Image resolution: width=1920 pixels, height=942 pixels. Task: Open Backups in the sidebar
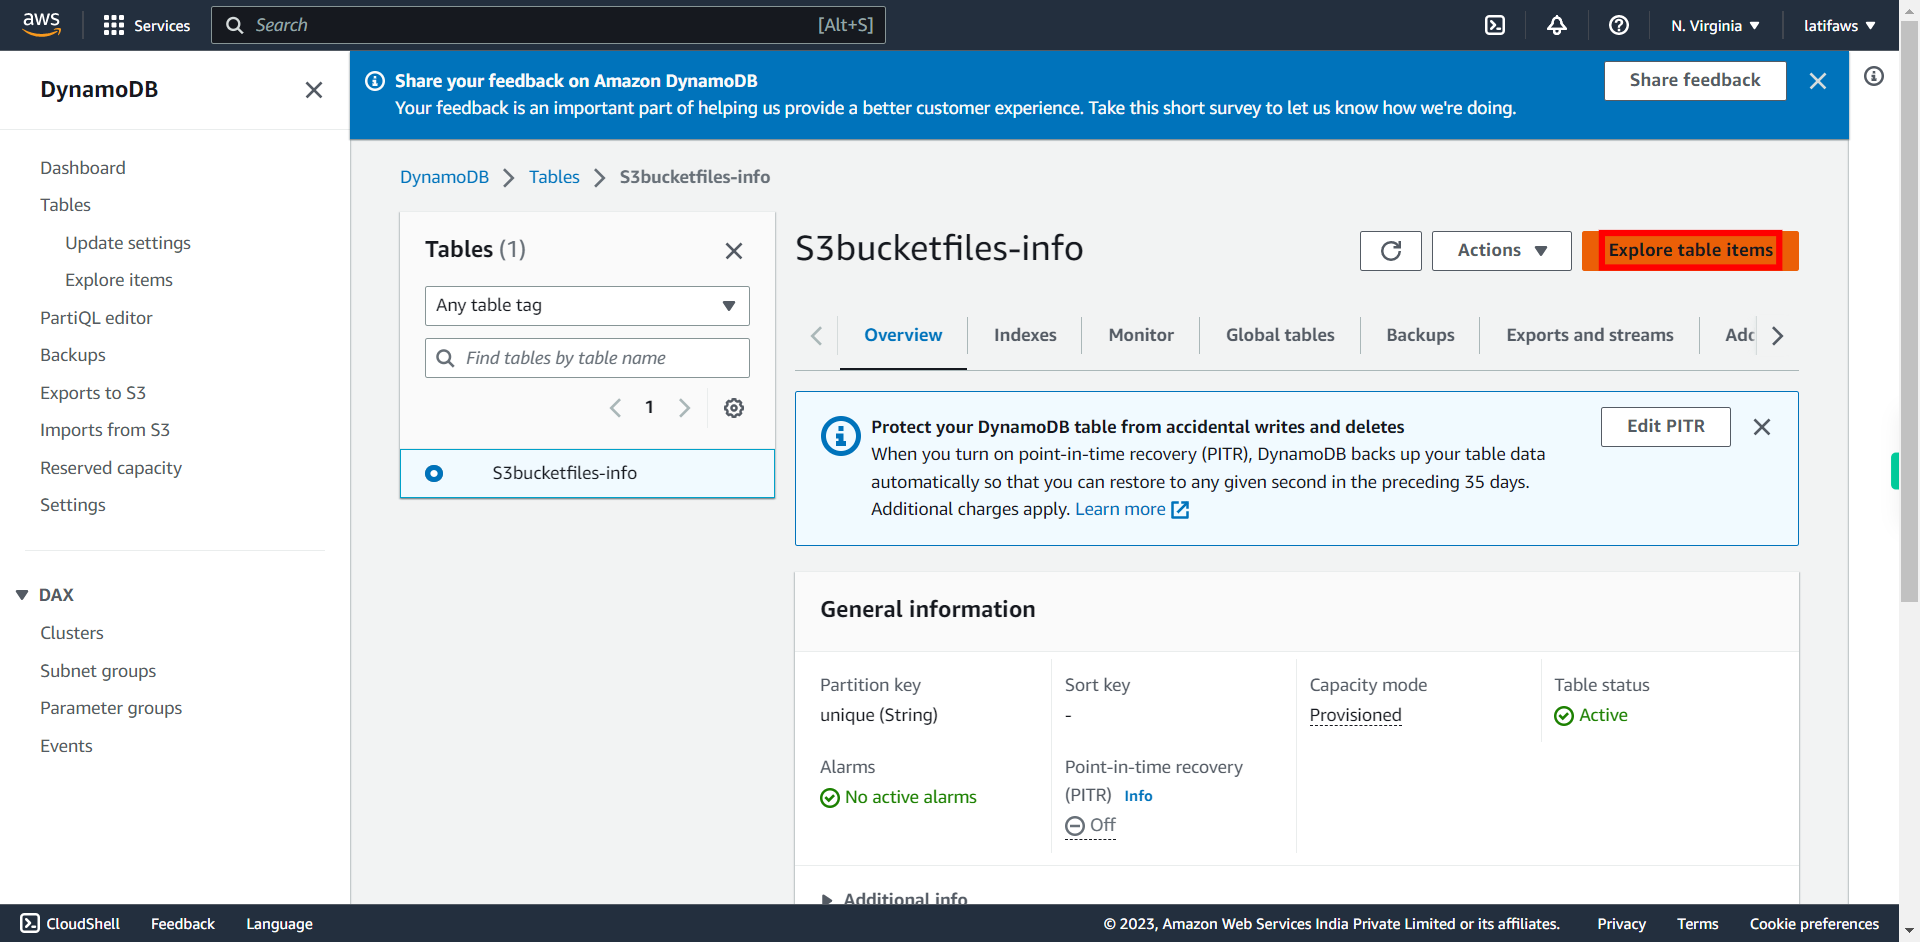(73, 355)
